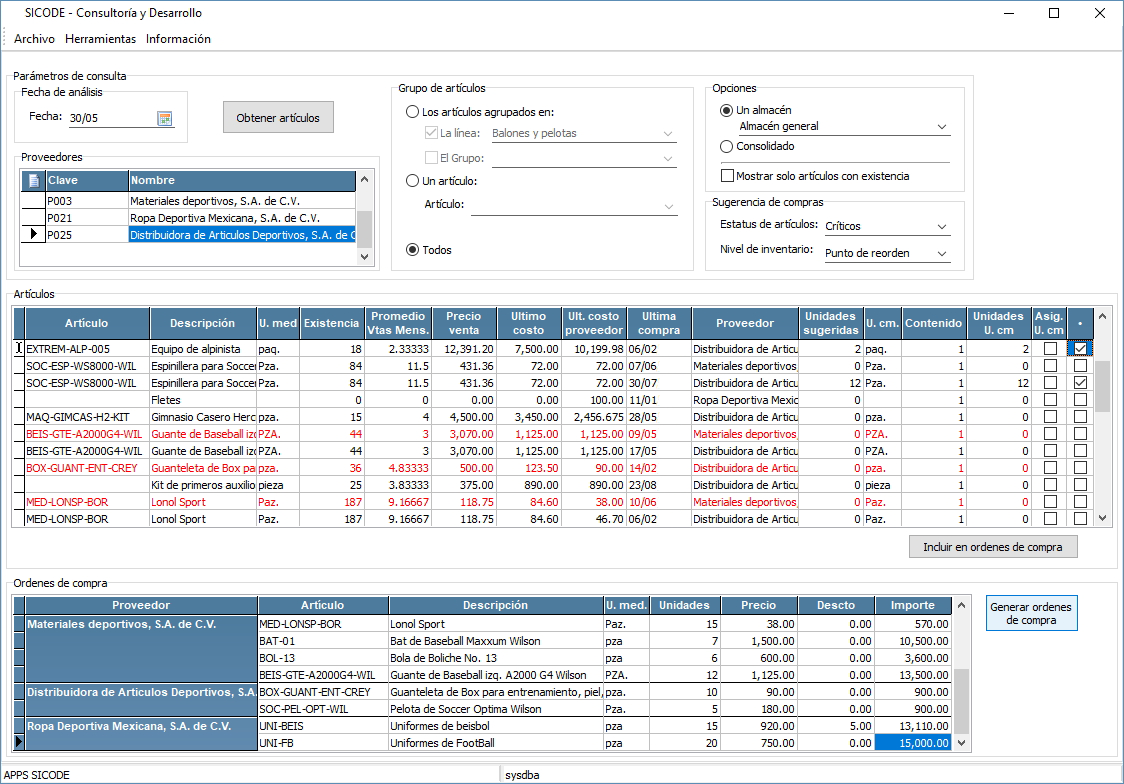The height and width of the screenshot is (784, 1124).
Task: Open Nivel de inventario dropdown
Action: [941, 254]
